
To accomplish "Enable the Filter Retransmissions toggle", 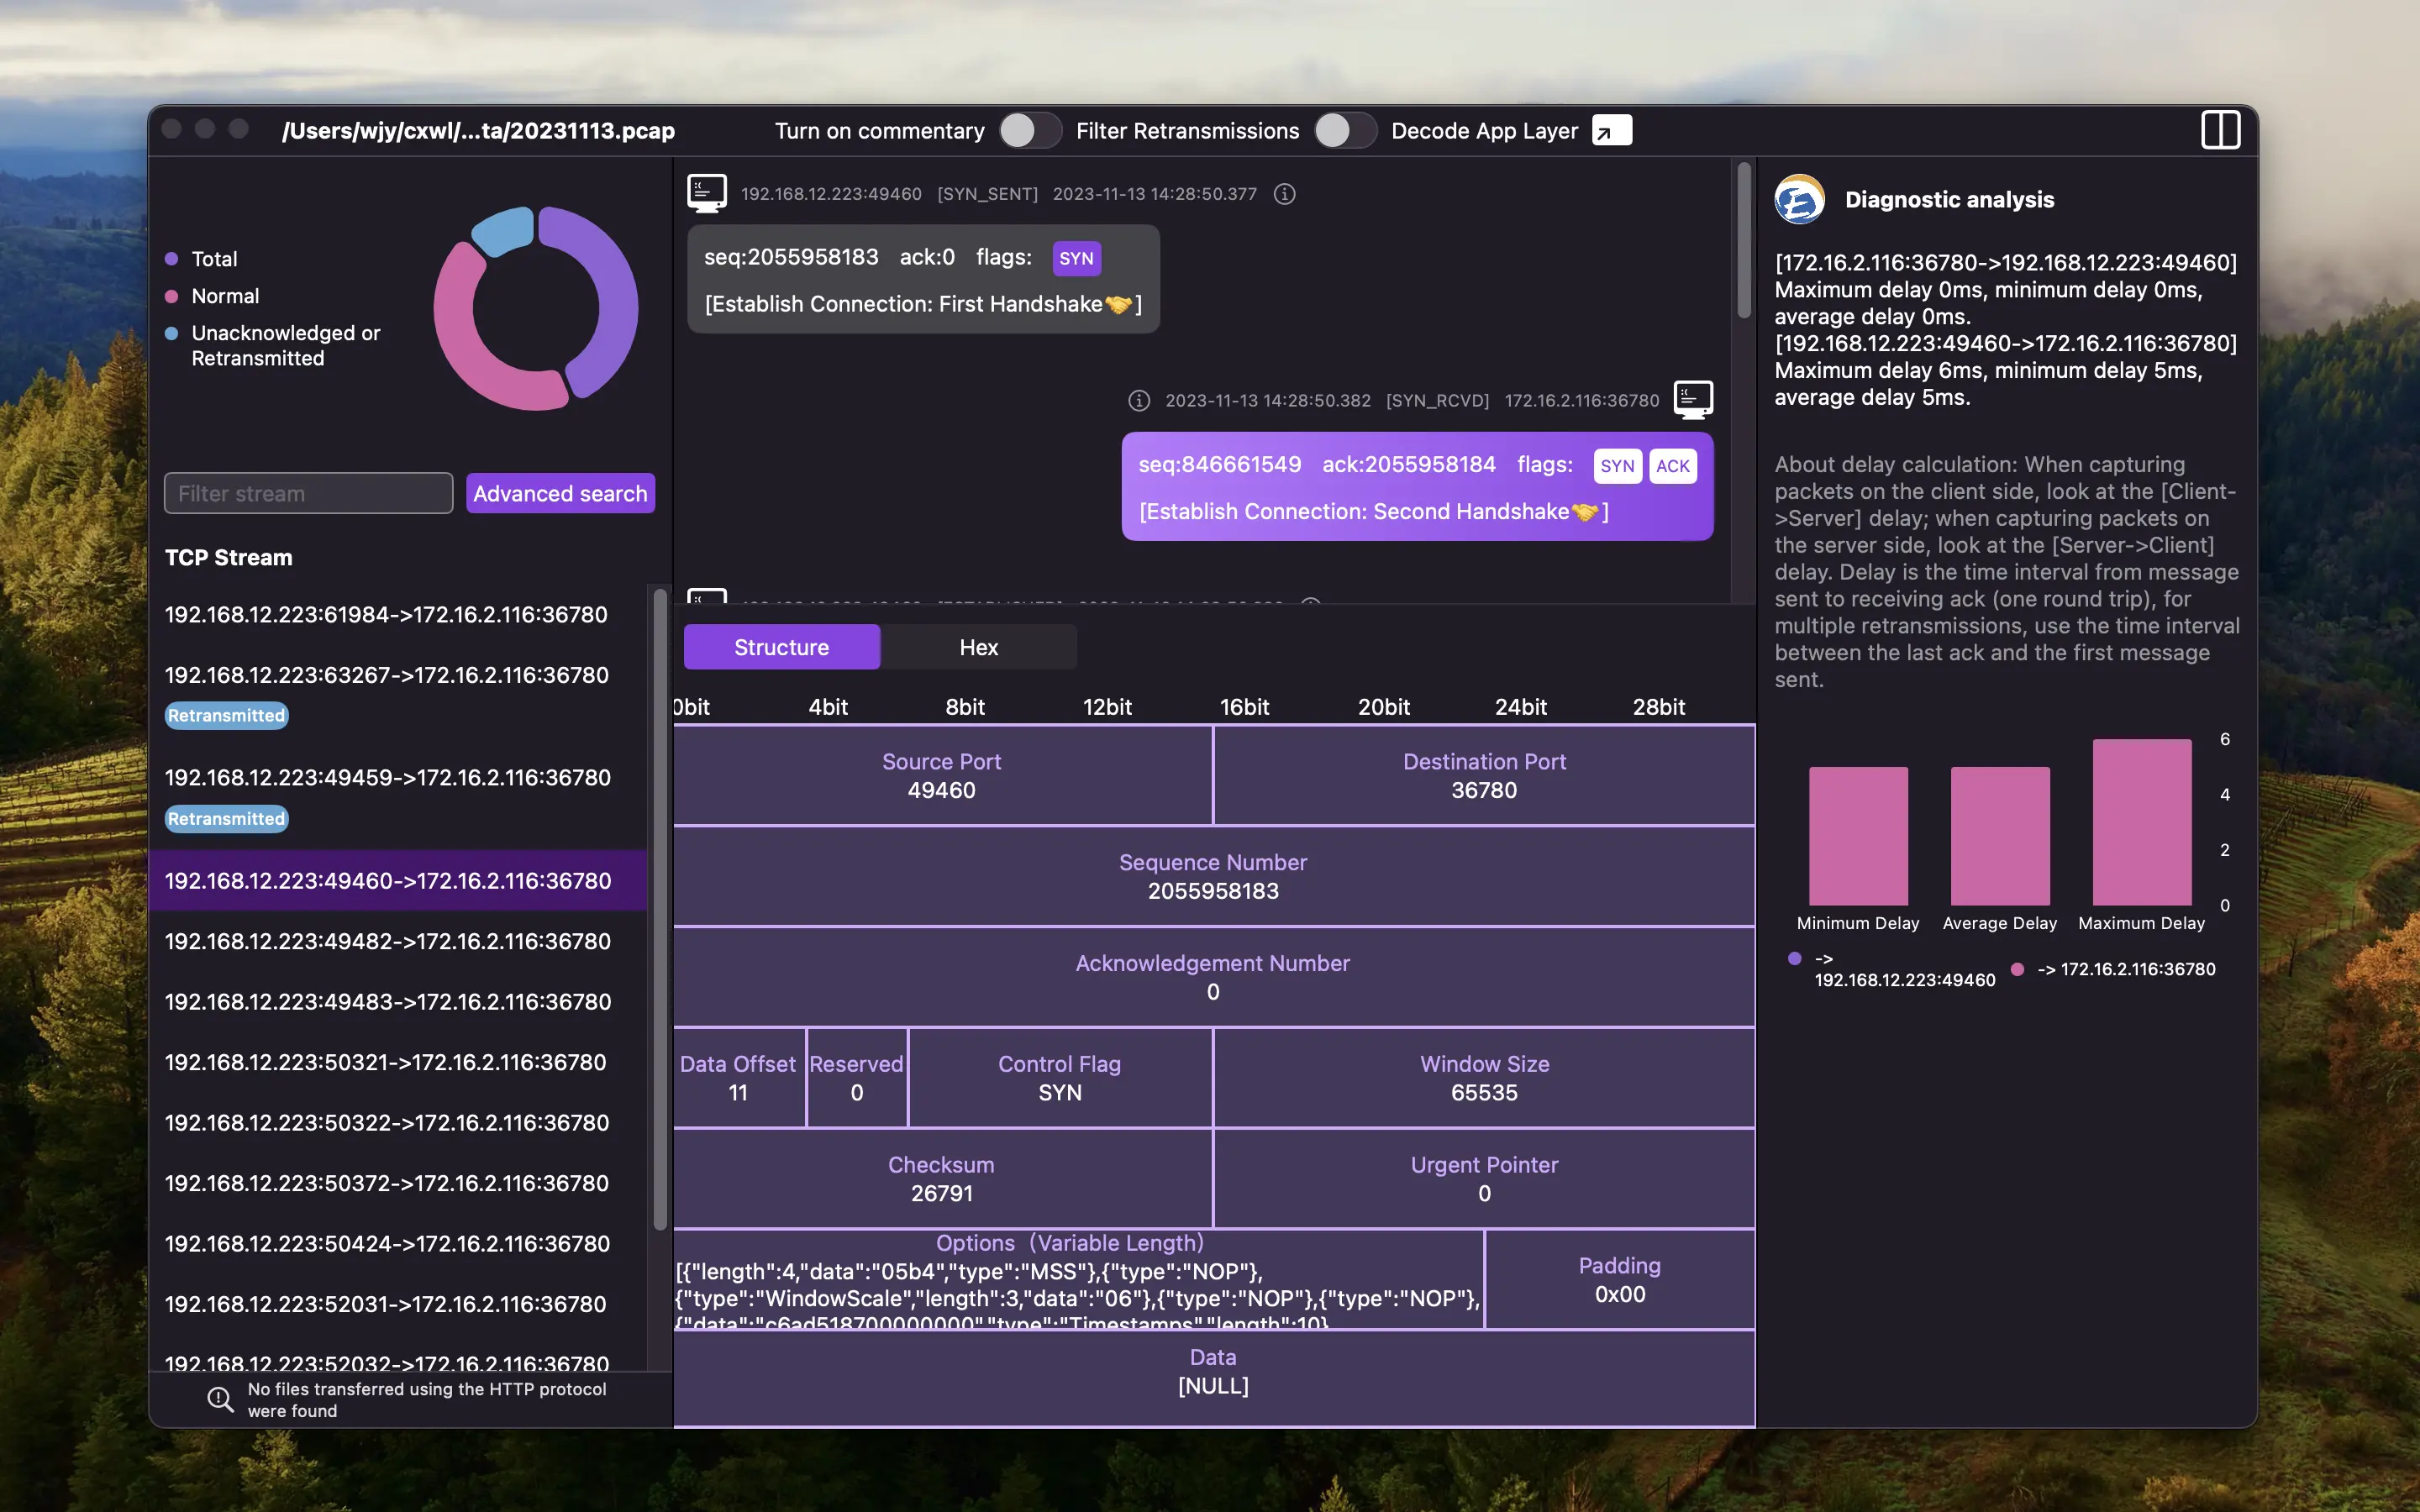I will 1346,130.
